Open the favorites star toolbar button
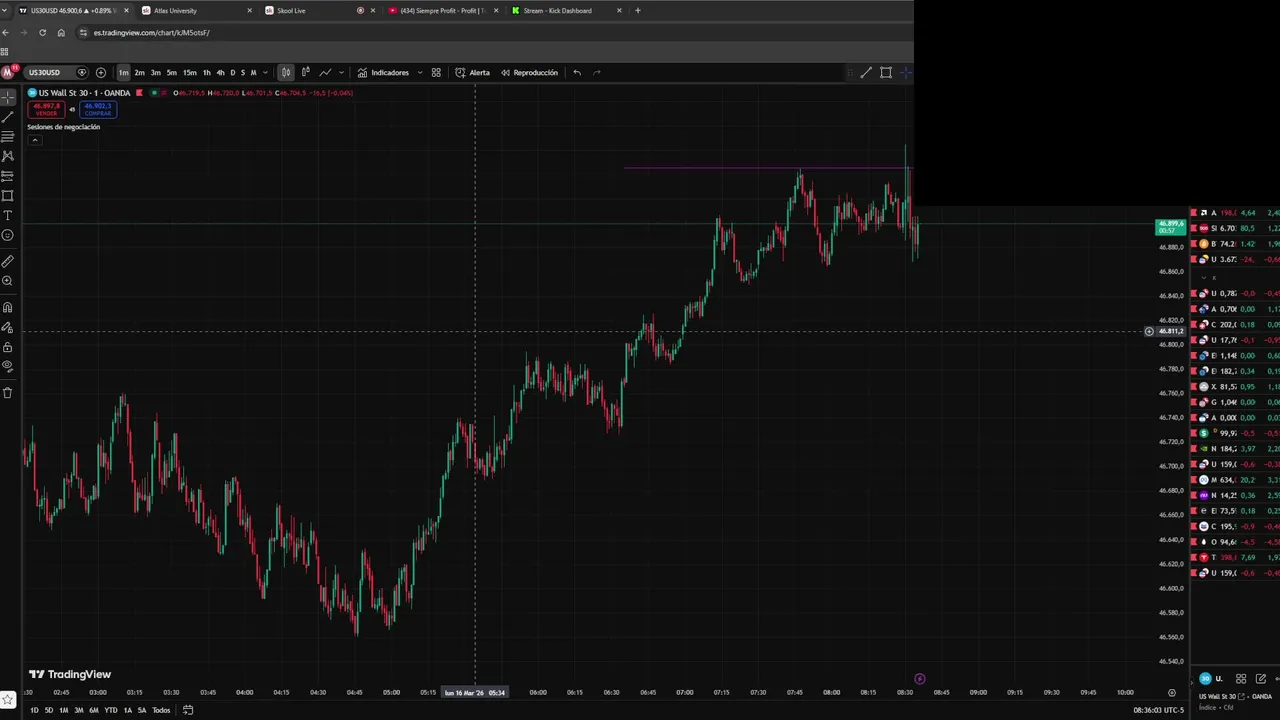 pyautogui.click(x=7, y=698)
